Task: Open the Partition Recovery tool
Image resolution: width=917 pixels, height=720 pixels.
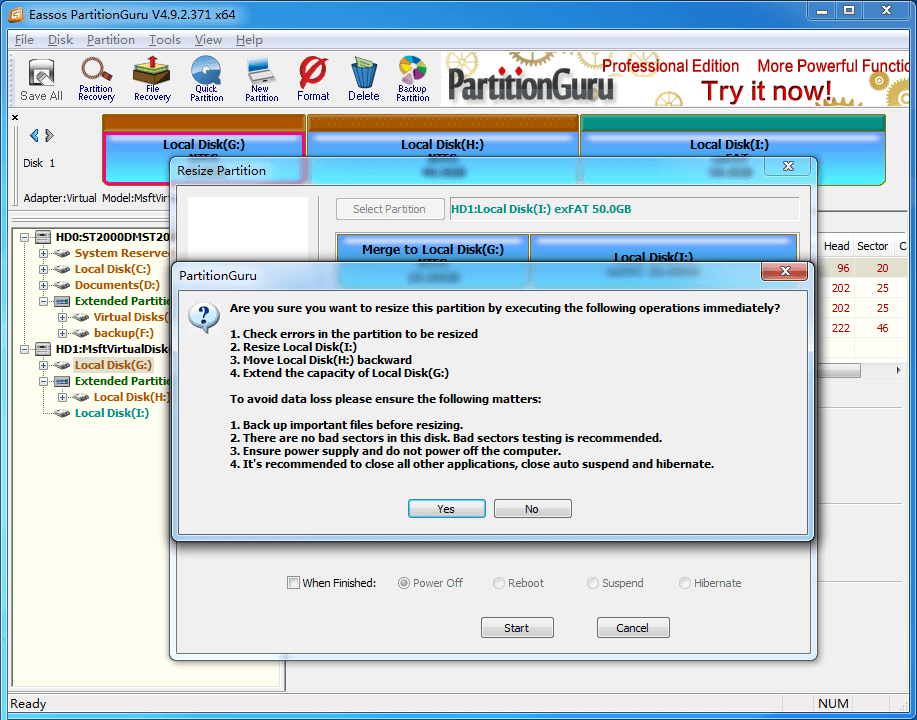Action: [x=96, y=80]
